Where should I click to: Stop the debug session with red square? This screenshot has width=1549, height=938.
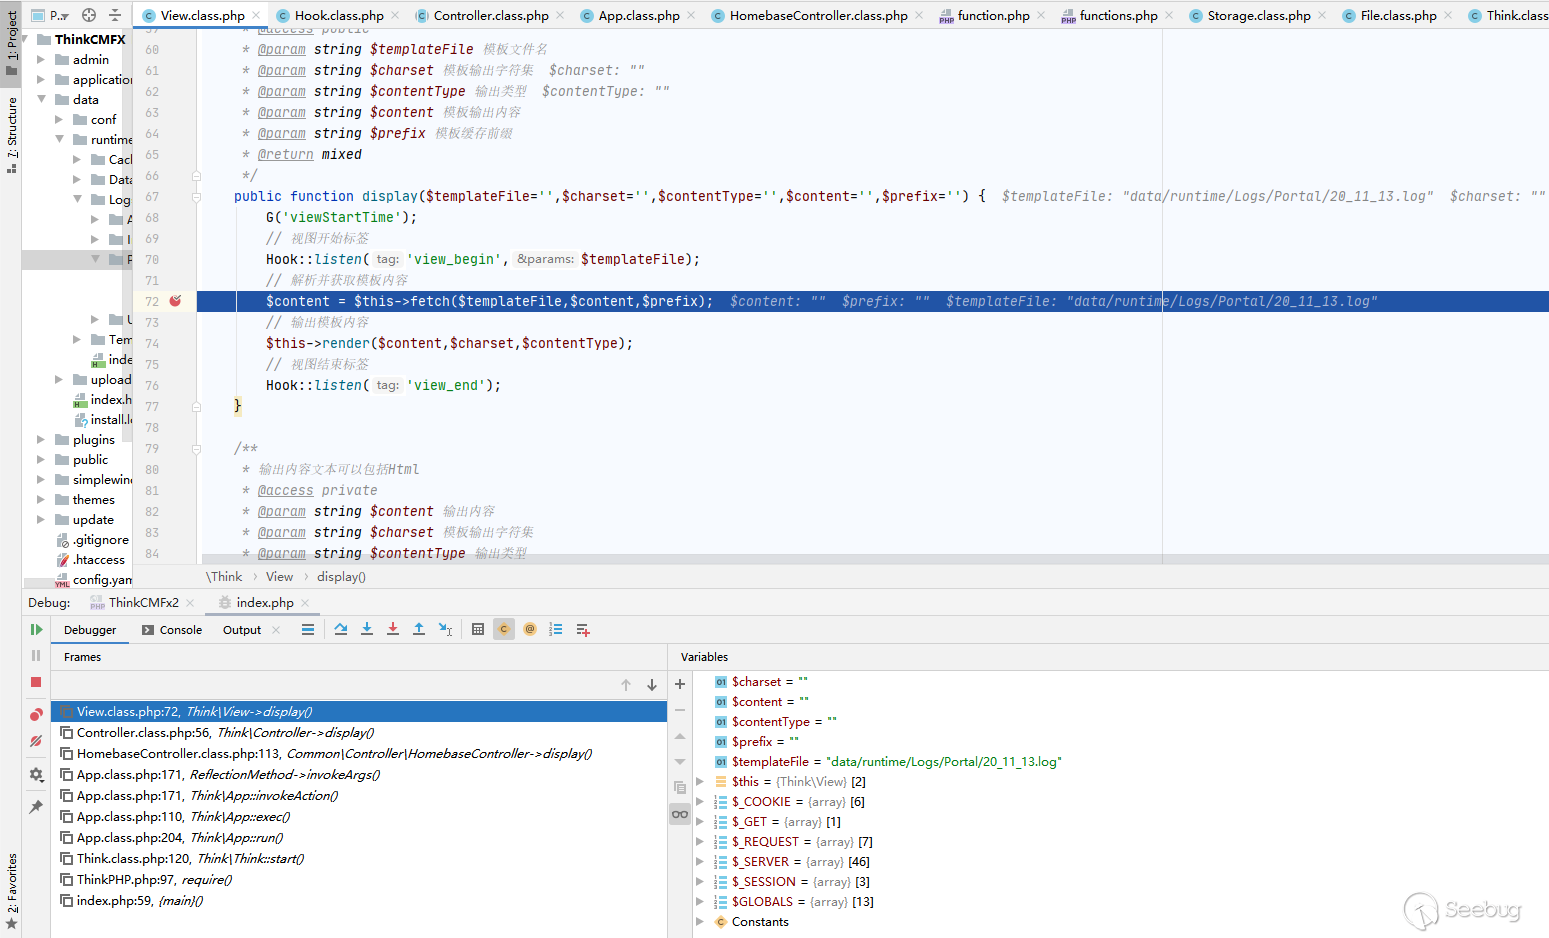coord(36,682)
